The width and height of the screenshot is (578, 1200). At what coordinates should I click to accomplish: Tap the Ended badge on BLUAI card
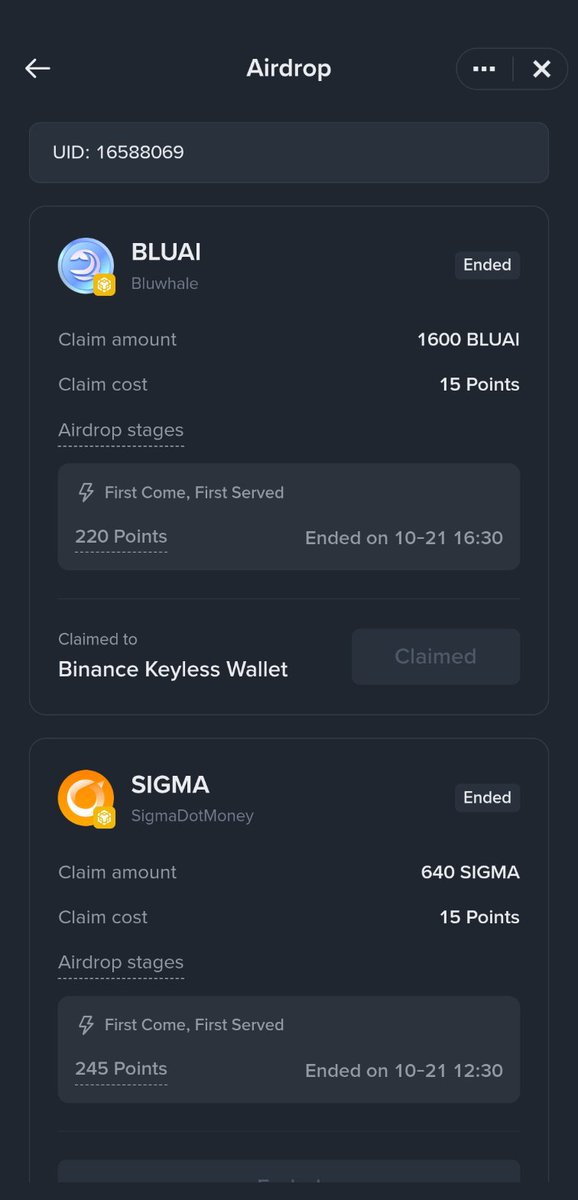click(x=487, y=265)
